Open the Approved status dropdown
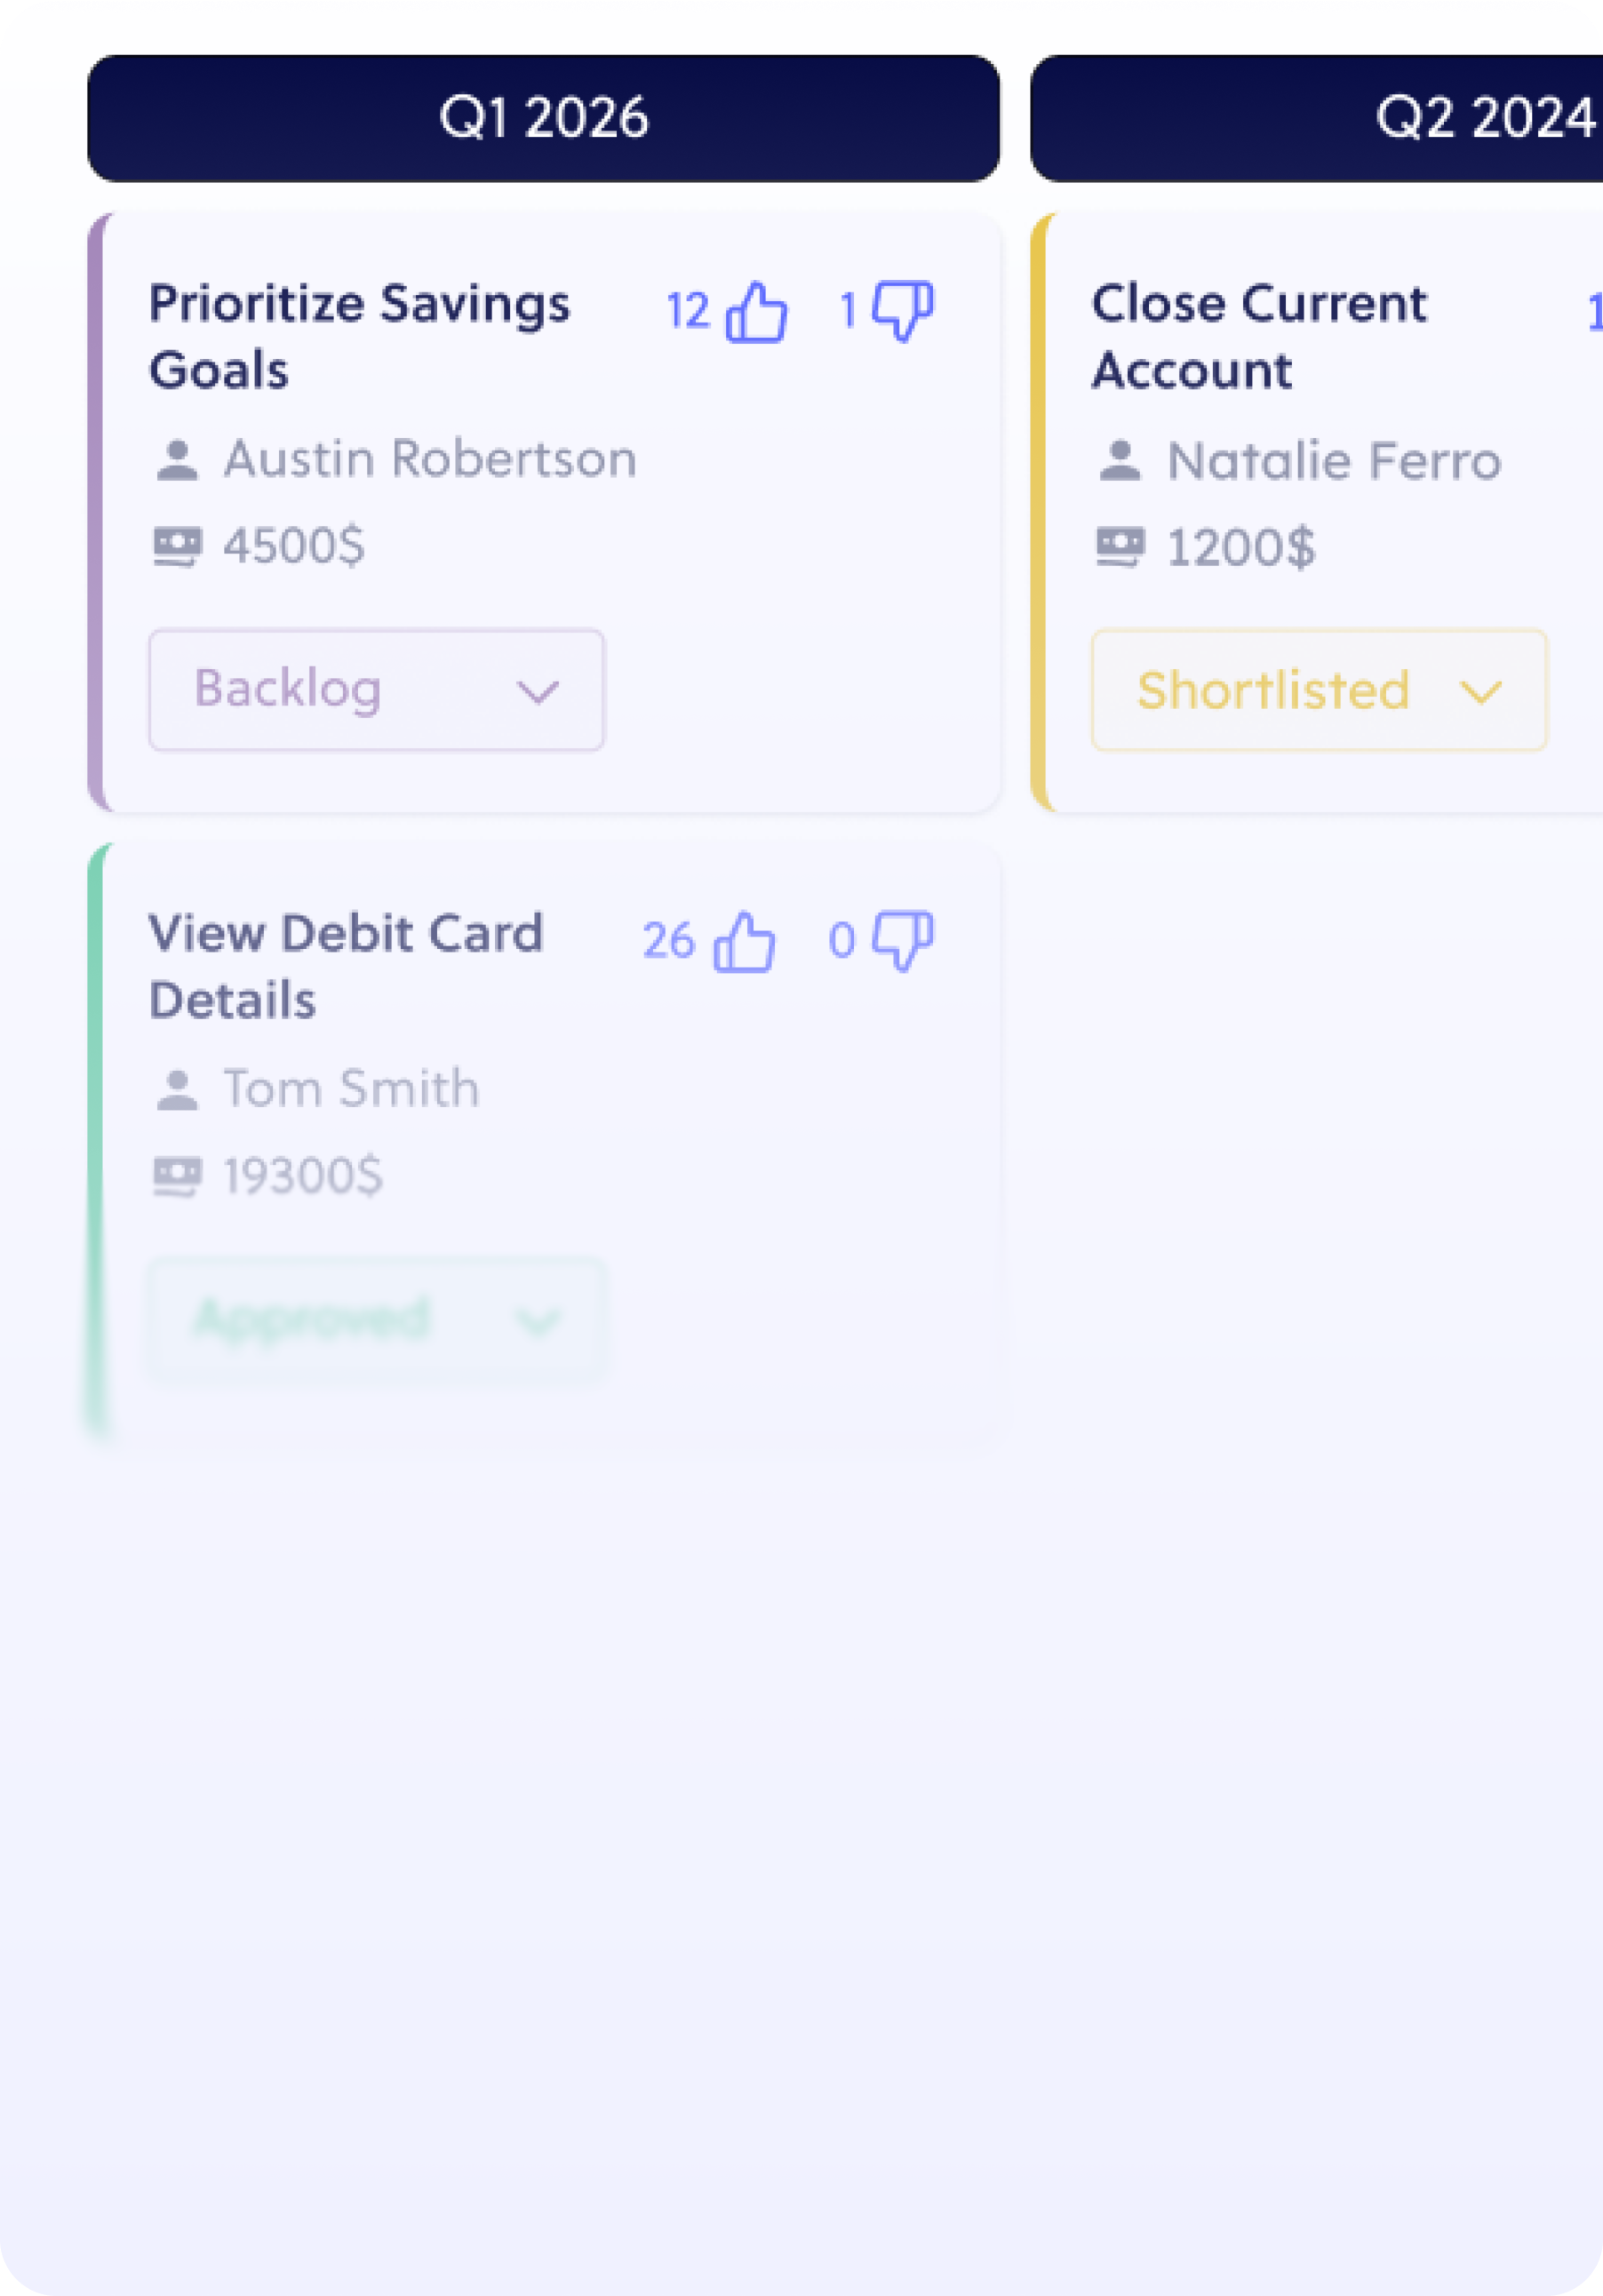Image resolution: width=1603 pixels, height=2296 pixels. click(376, 1320)
